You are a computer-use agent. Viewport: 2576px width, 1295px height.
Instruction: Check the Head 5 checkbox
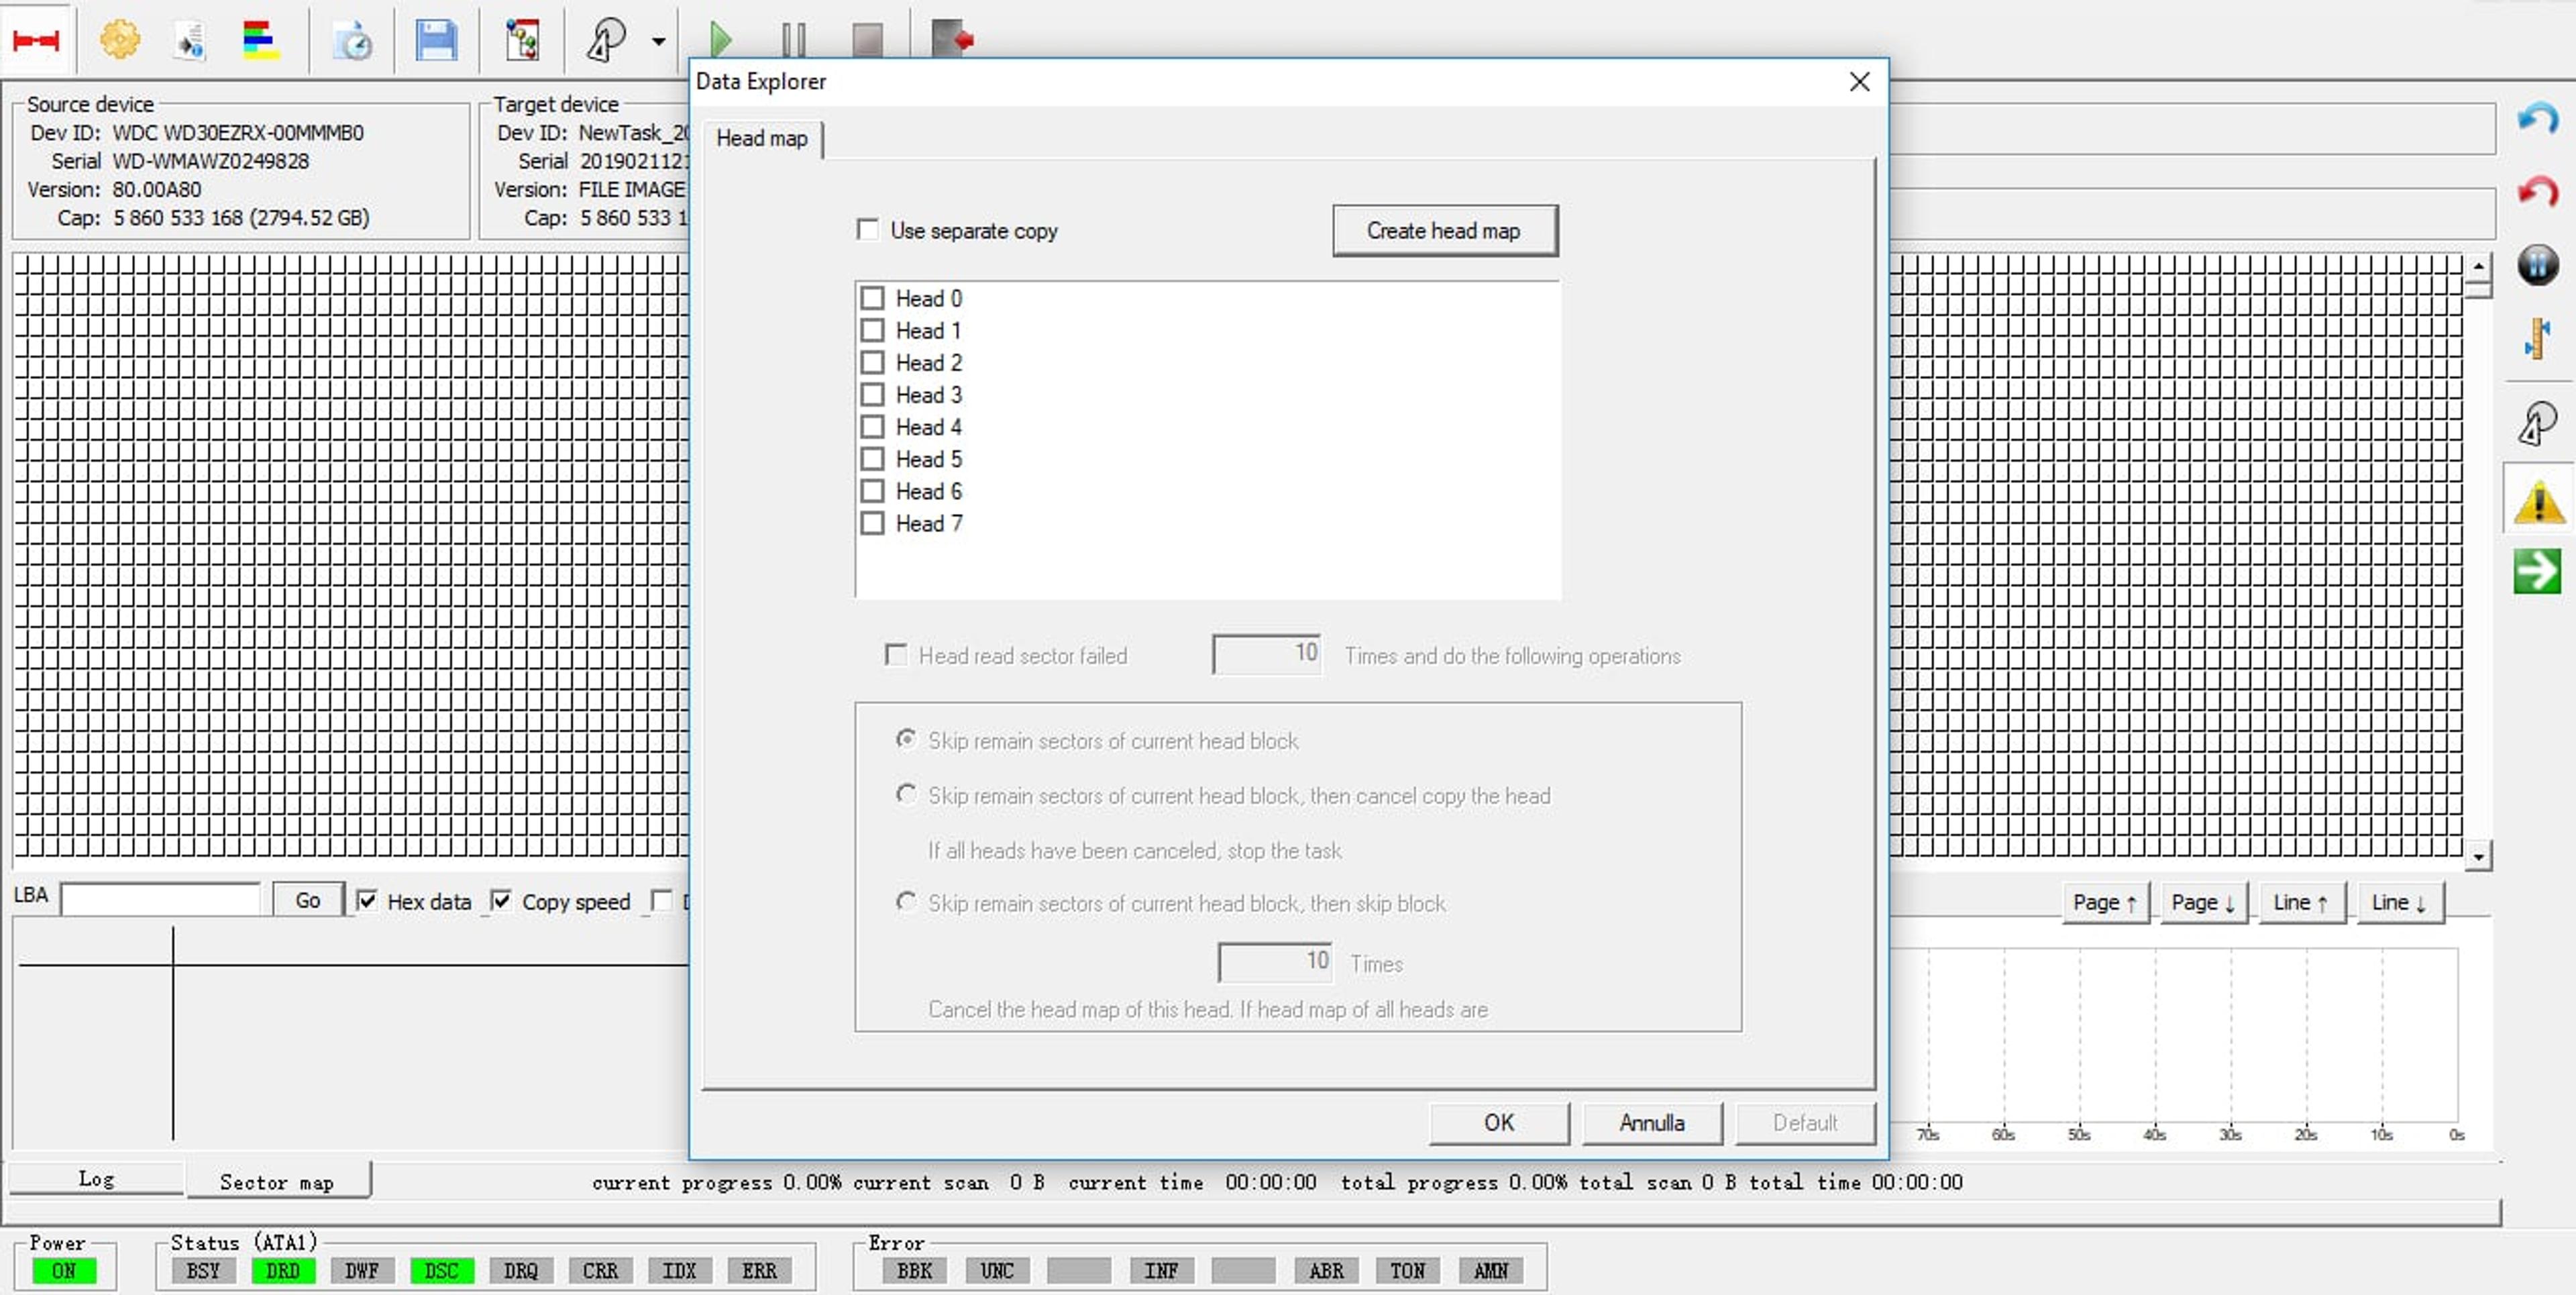click(x=872, y=459)
